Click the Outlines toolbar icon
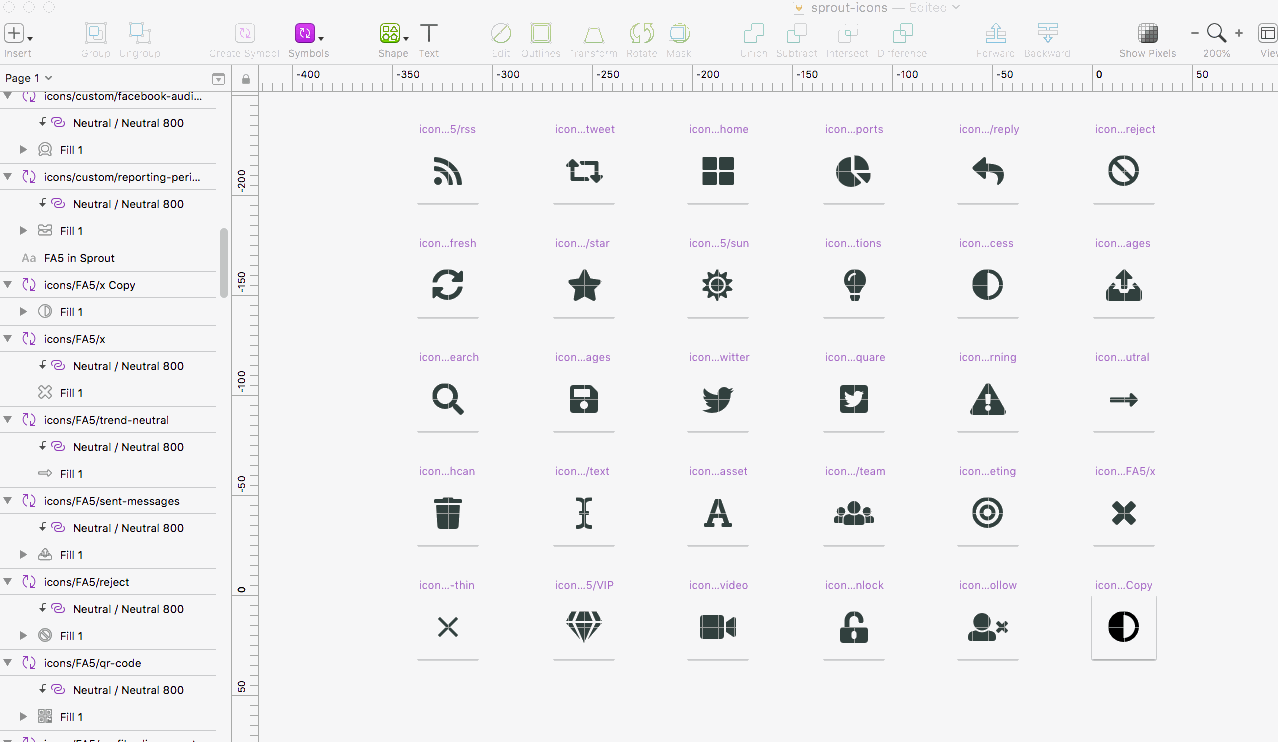The height and width of the screenshot is (742, 1278). pos(541,34)
